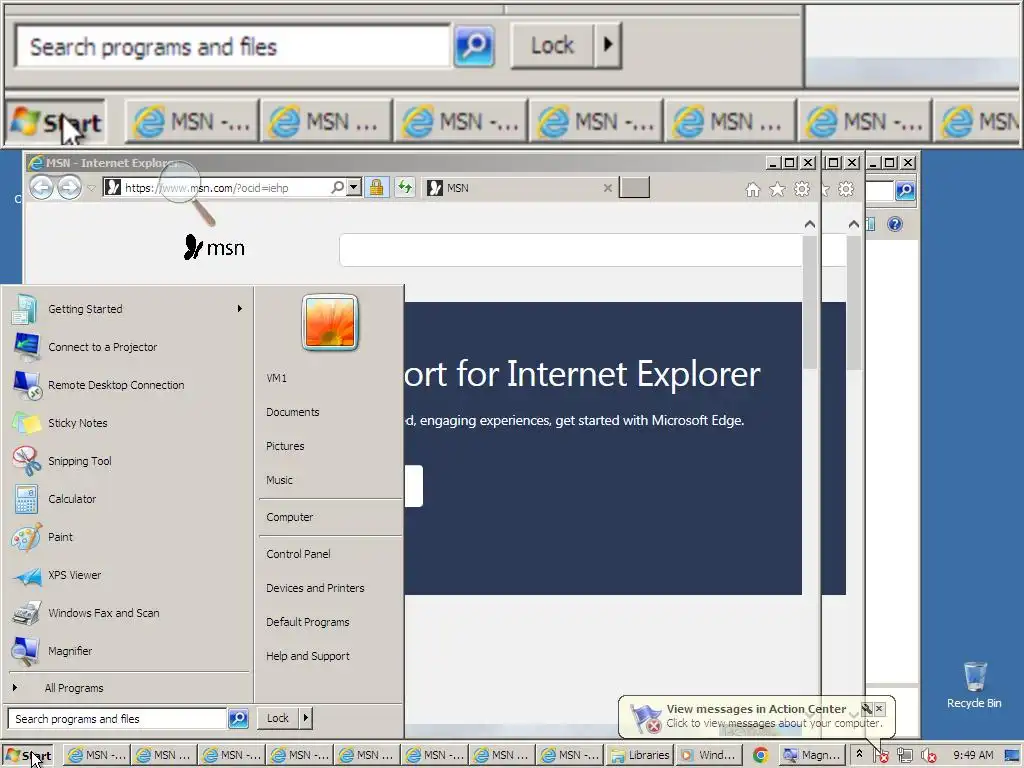Click the network tray icon
The width and height of the screenshot is (1024, 768).
coord(904,756)
